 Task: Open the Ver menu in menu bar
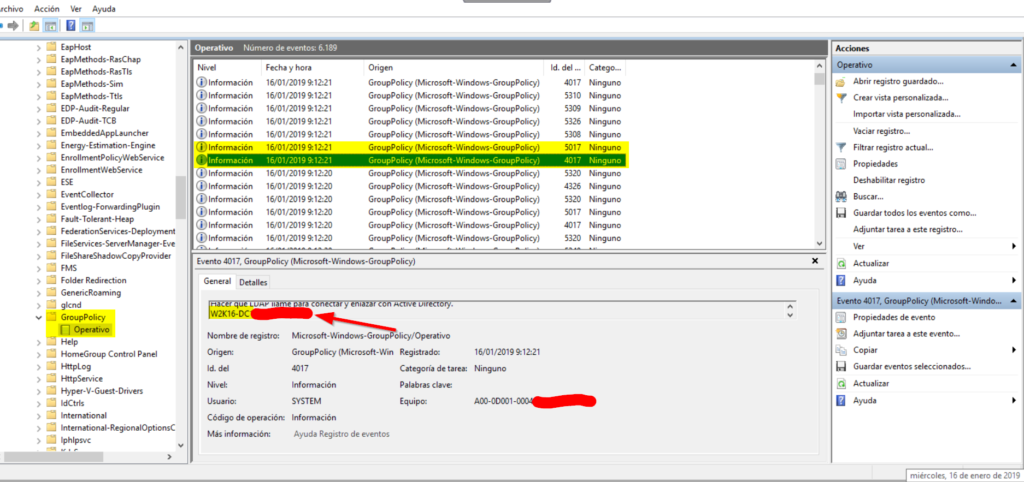(76, 7)
